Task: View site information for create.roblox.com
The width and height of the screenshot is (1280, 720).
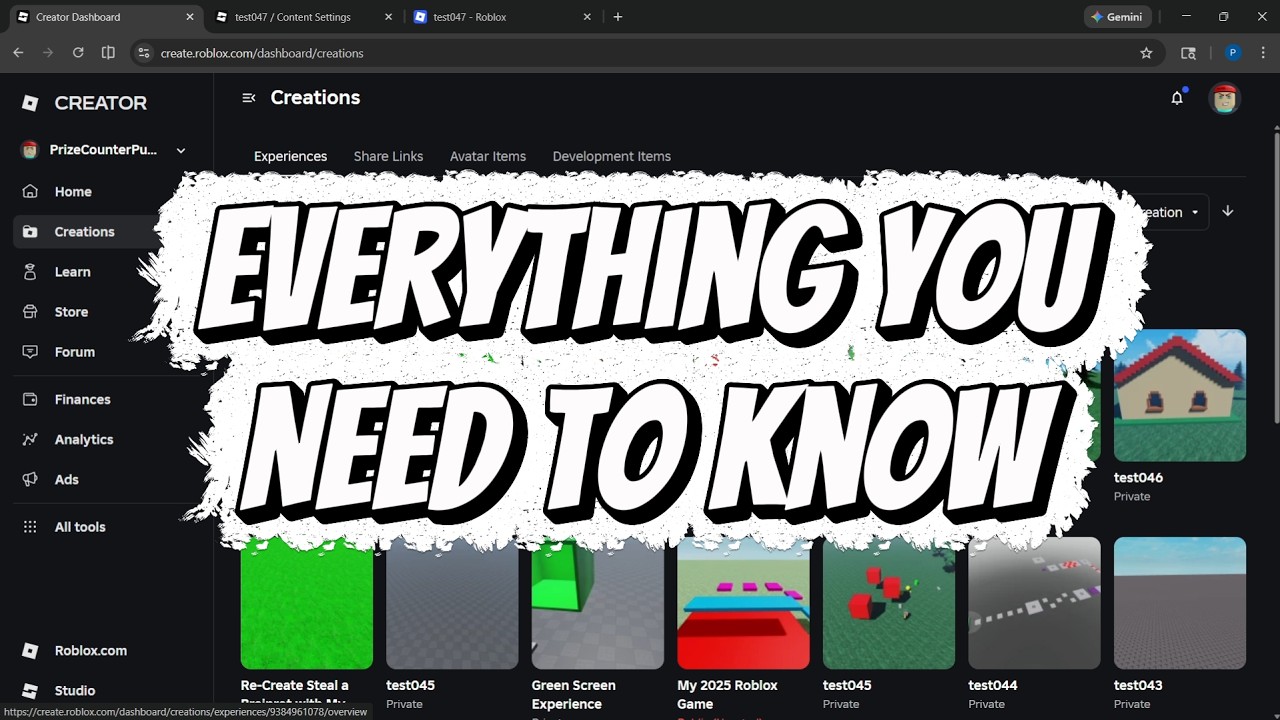Action: (144, 53)
